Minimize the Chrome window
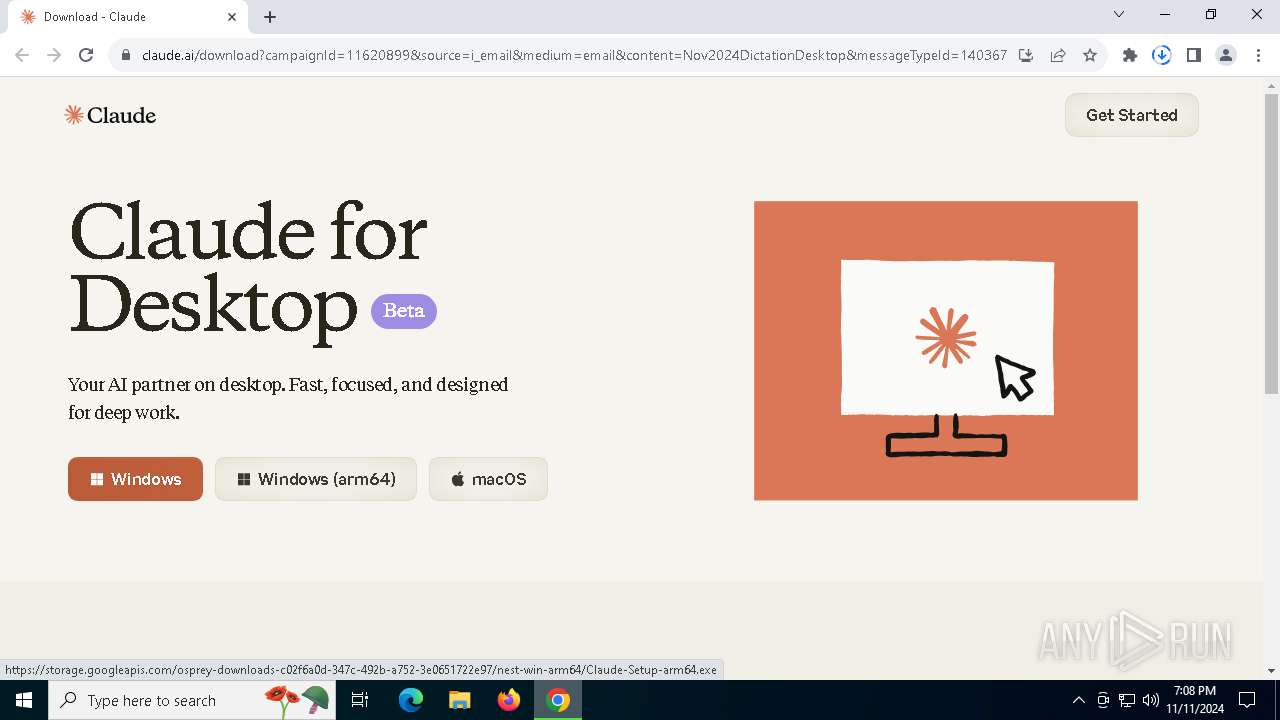 [1165, 15]
